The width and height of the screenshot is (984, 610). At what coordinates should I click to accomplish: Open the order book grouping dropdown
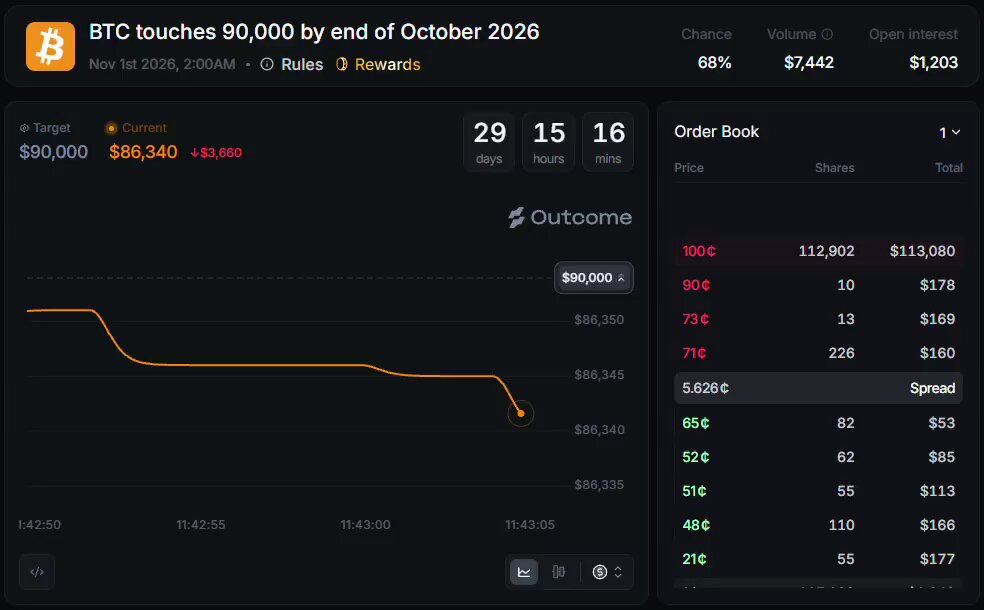tap(949, 132)
